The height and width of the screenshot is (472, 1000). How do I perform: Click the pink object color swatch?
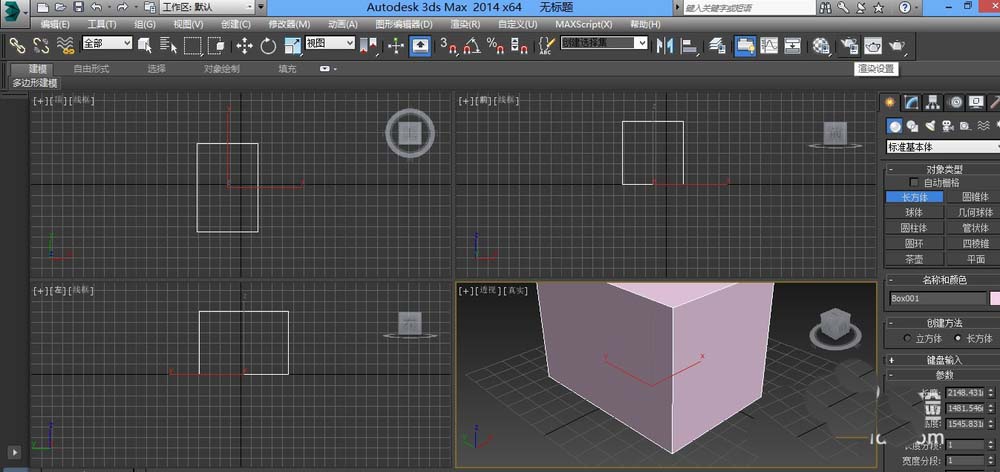[994, 298]
